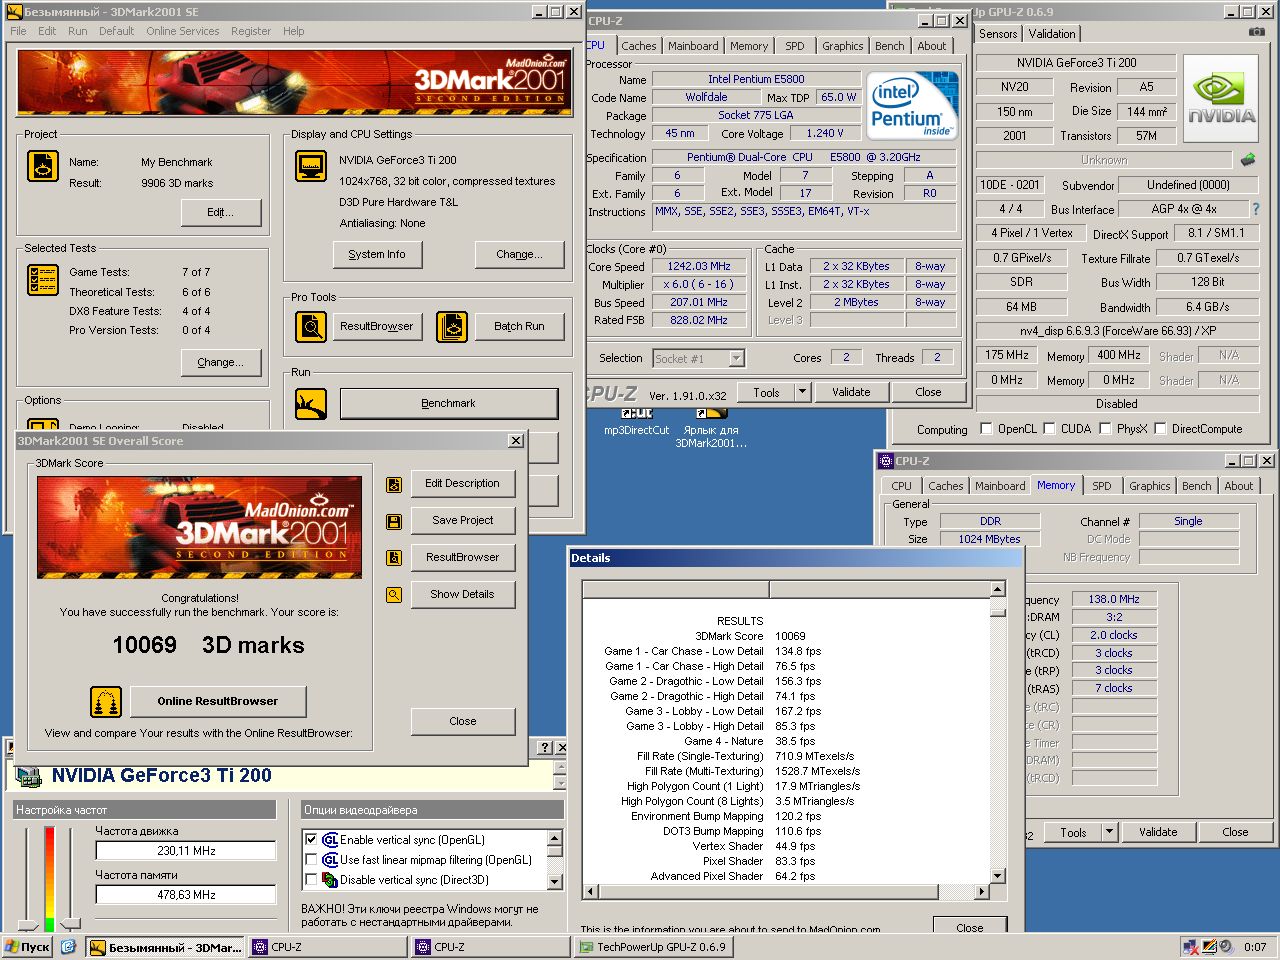Click the Details window scroll up arrow

[997, 589]
